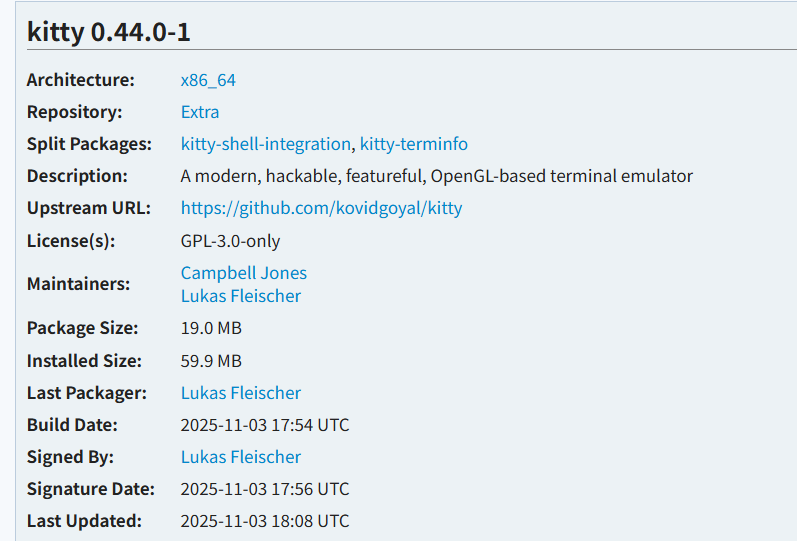Click Lukas Fleischer in the Maintainers row
This screenshot has width=797, height=541.
coord(241,296)
